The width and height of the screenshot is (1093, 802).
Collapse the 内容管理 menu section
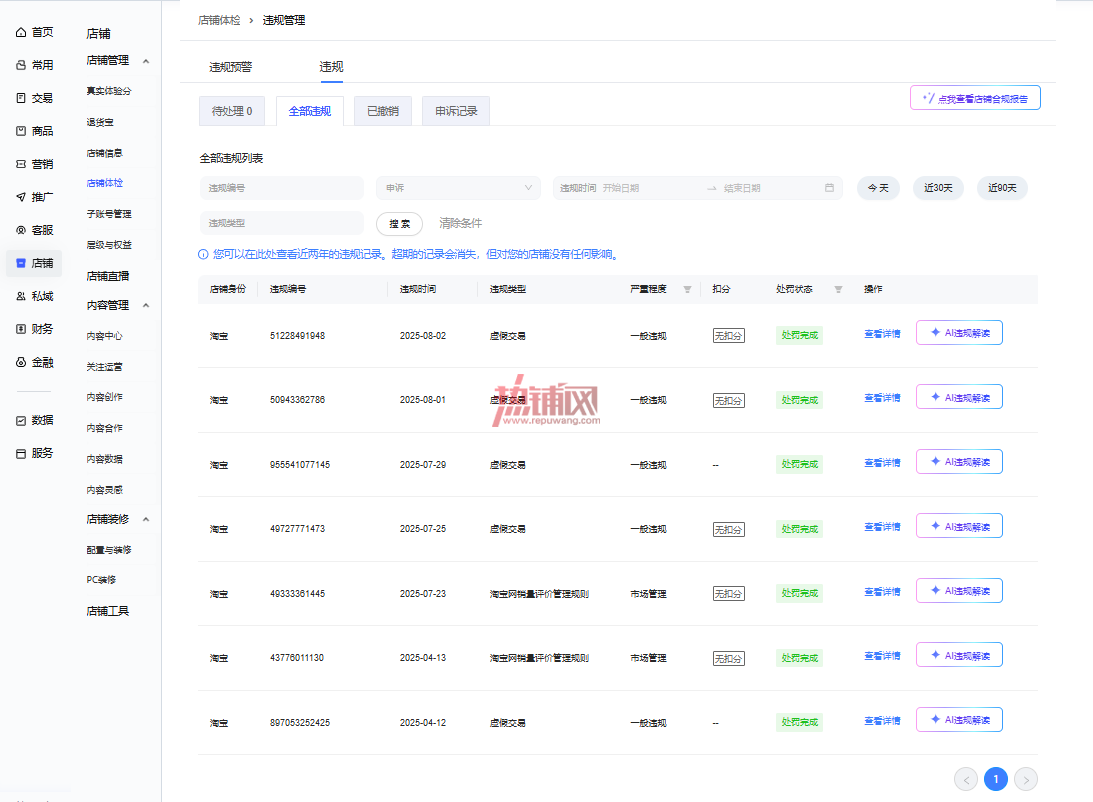pos(146,306)
